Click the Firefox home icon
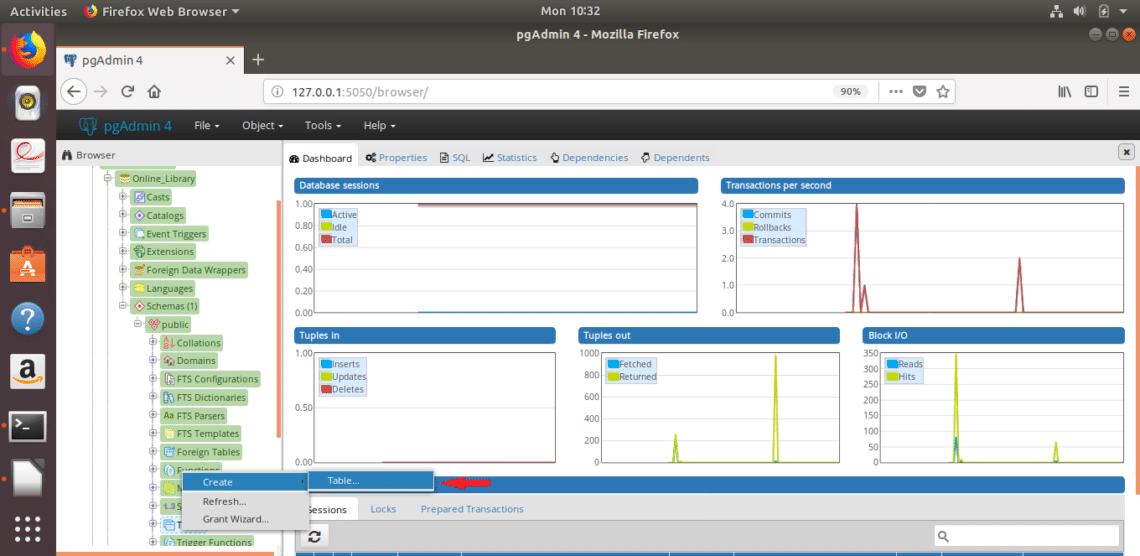This screenshot has width=1140, height=556. pyautogui.click(x=154, y=91)
